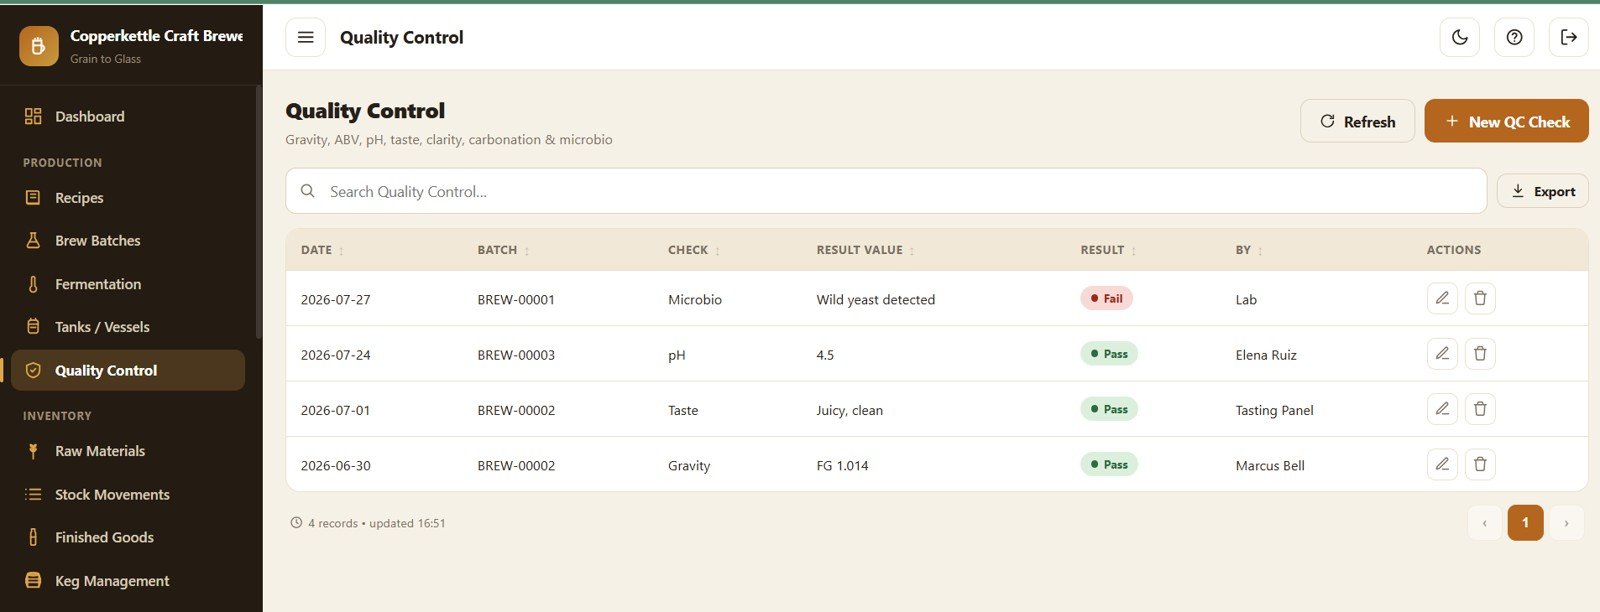Click the search magnifier icon
This screenshot has width=1600, height=612.
click(308, 191)
